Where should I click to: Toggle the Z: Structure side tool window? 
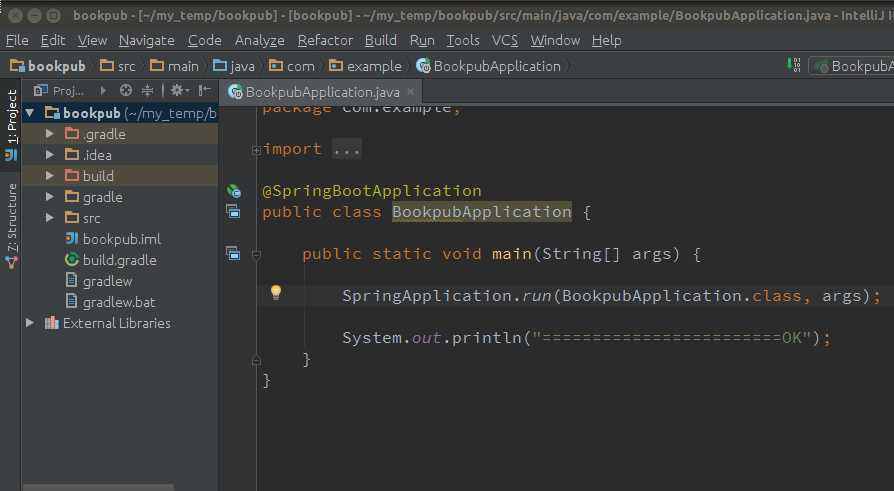(11, 226)
